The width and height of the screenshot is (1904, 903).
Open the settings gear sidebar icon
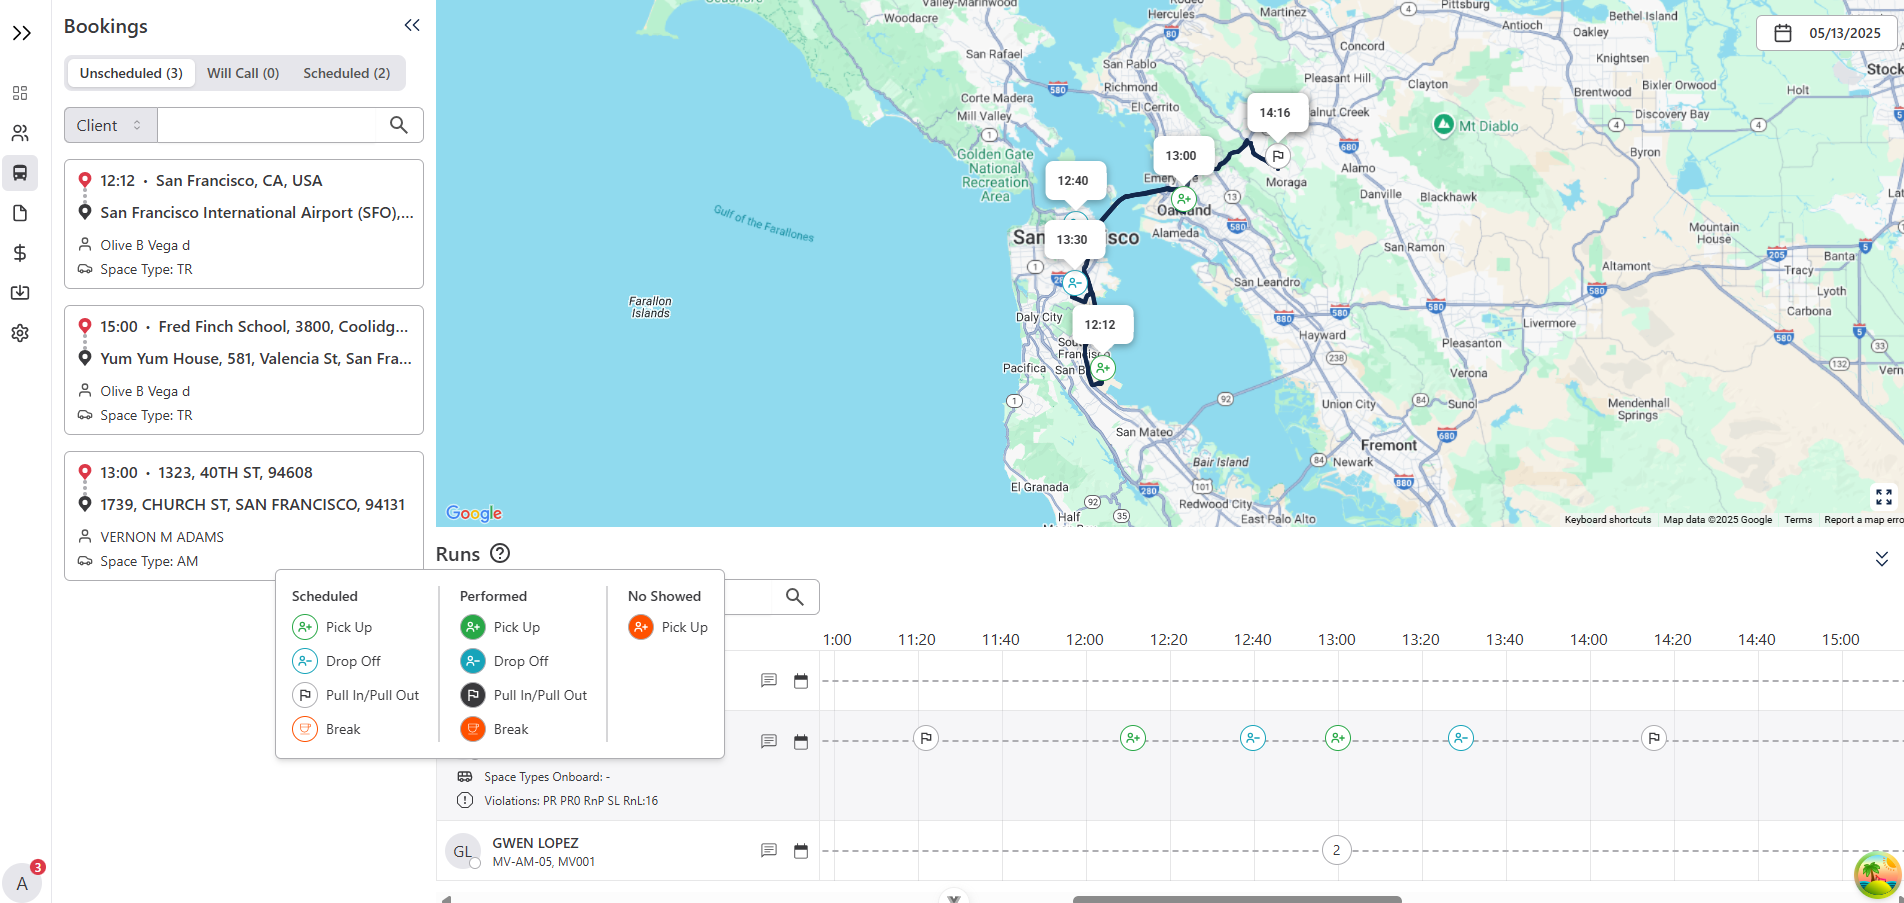coord(20,333)
